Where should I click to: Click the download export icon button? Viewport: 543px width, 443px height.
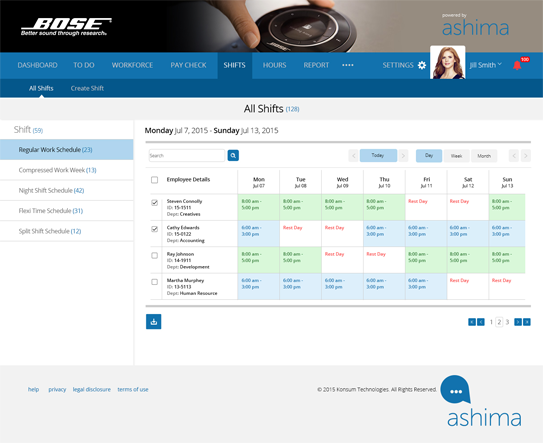(153, 322)
